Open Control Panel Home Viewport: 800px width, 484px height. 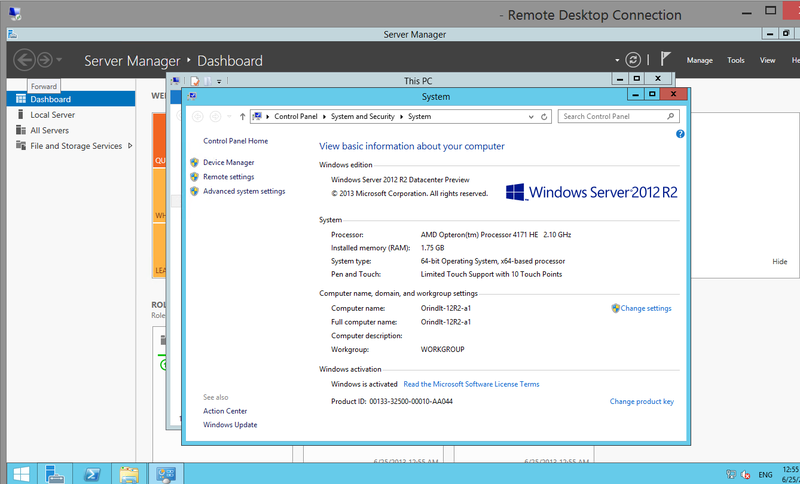[235, 141]
